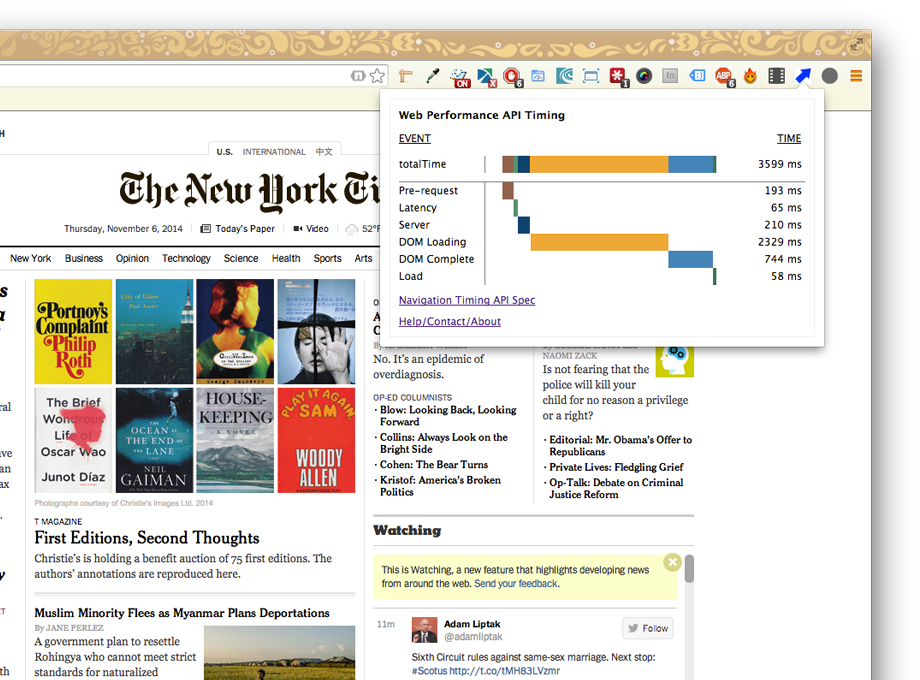
Task: Click the Watching feed scrollbar thumb
Action: pos(689,569)
